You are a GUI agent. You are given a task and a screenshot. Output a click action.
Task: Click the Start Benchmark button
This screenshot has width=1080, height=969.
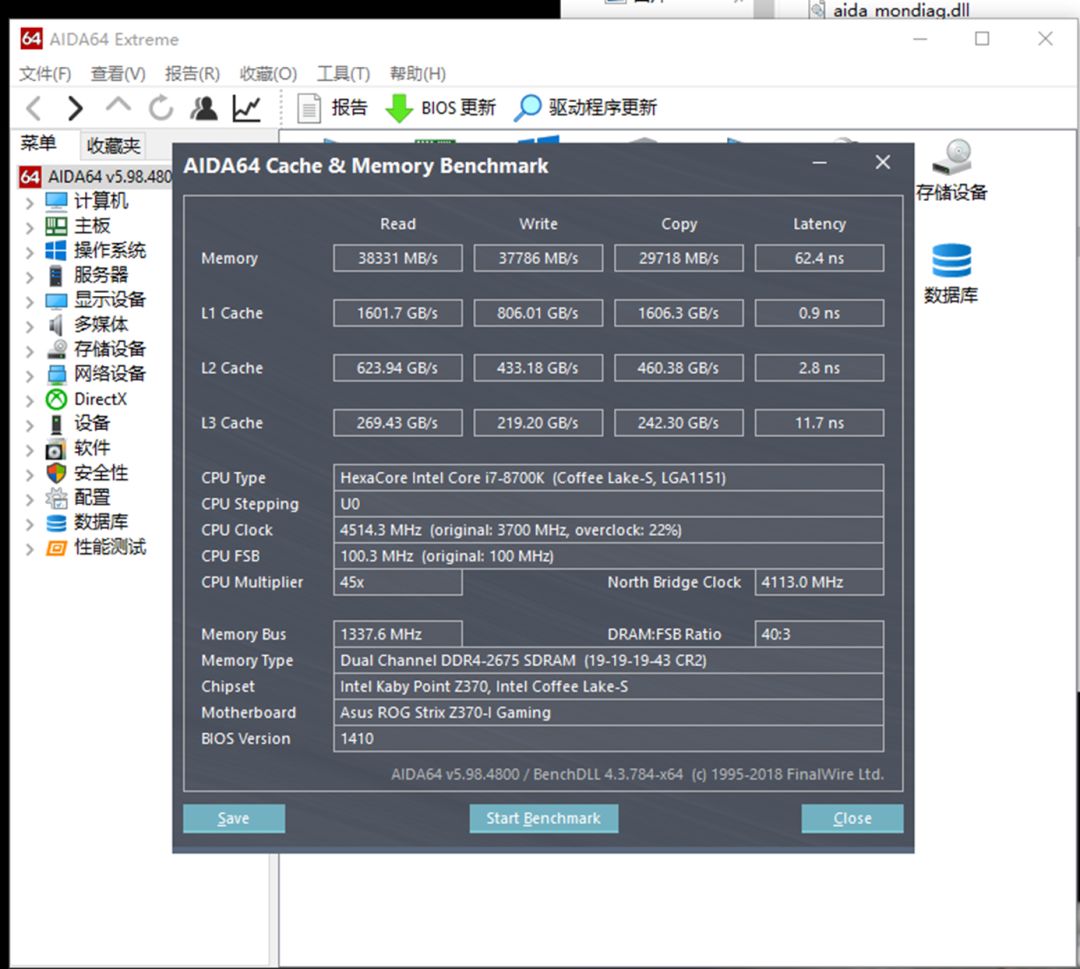[543, 818]
